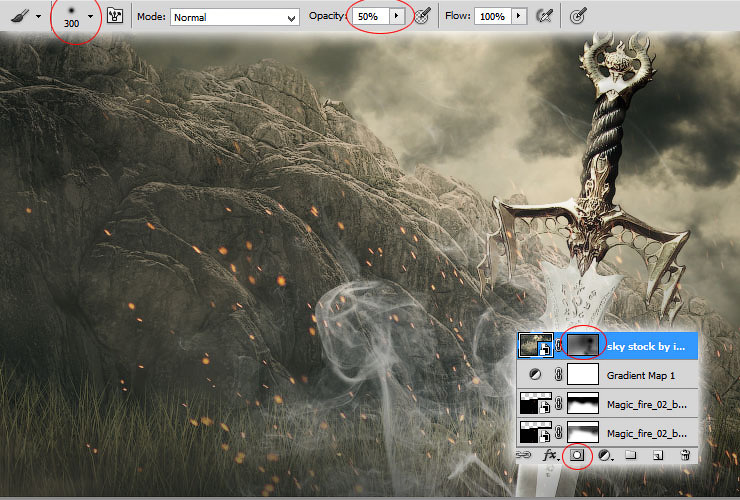Click the Link layers icon
This screenshot has width=740, height=500.
(523, 455)
